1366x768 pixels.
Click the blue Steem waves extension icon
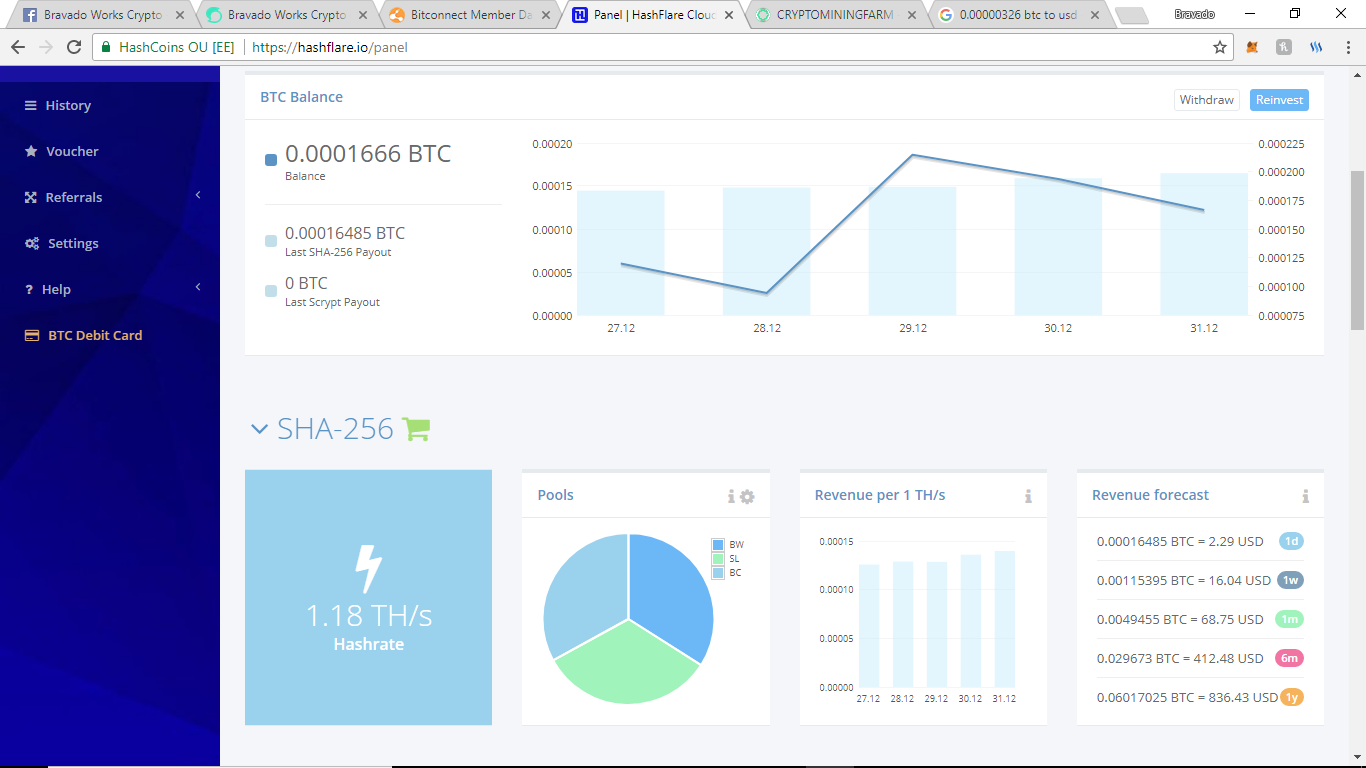click(x=1315, y=47)
